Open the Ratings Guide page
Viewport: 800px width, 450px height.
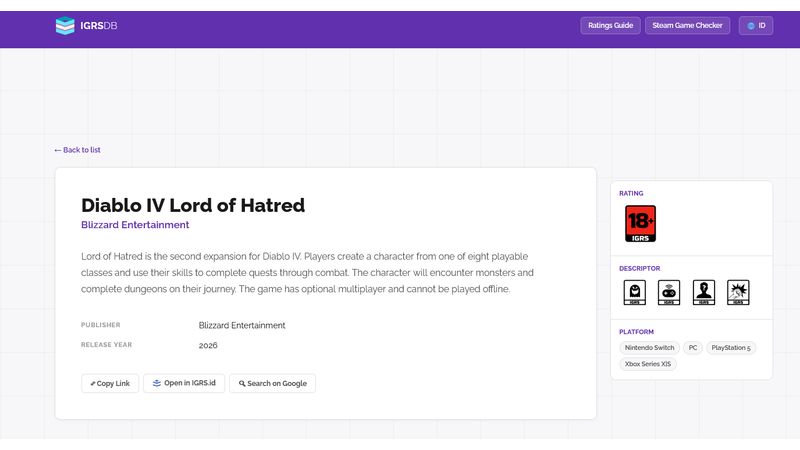tap(610, 26)
